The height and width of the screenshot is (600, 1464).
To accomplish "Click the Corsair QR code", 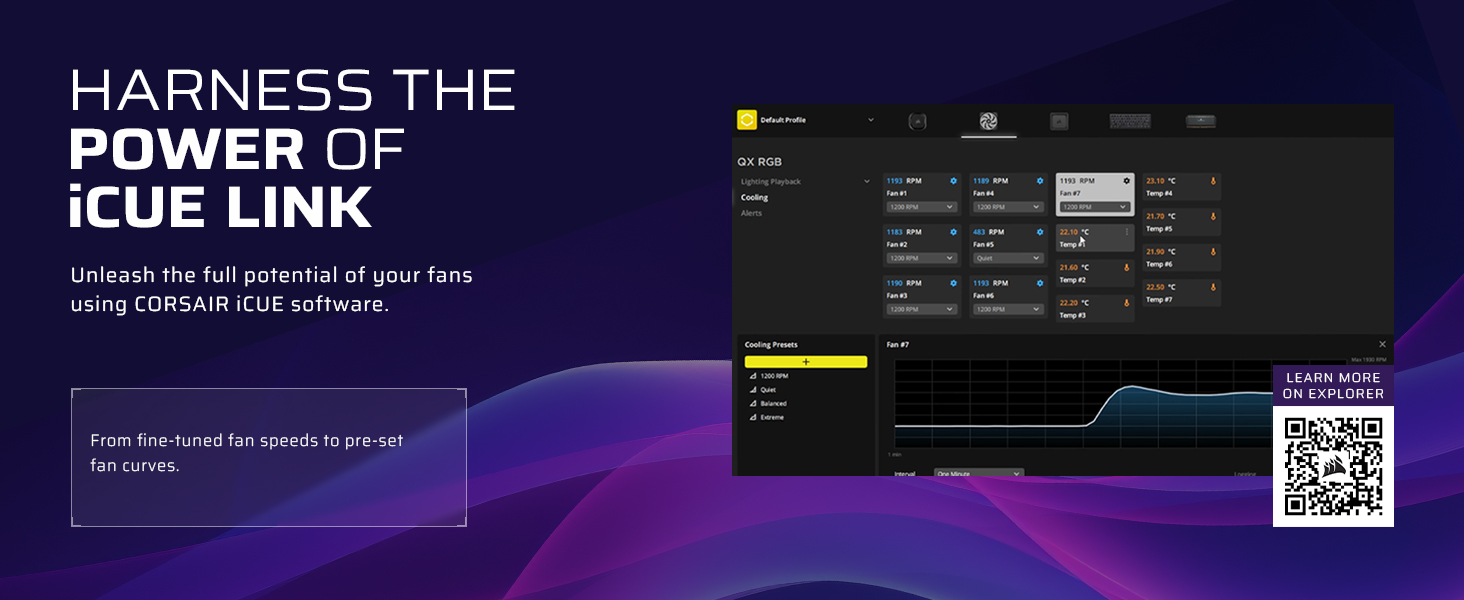I will [1333, 466].
